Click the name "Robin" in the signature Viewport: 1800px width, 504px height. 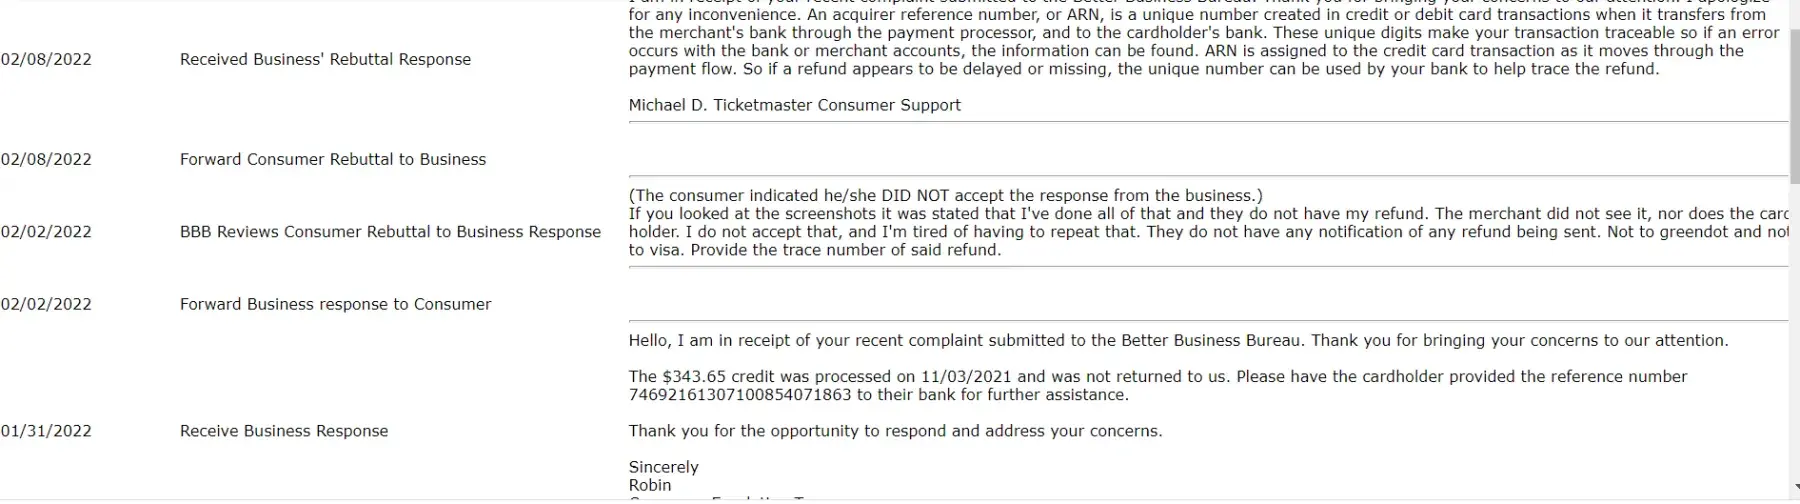(x=650, y=486)
